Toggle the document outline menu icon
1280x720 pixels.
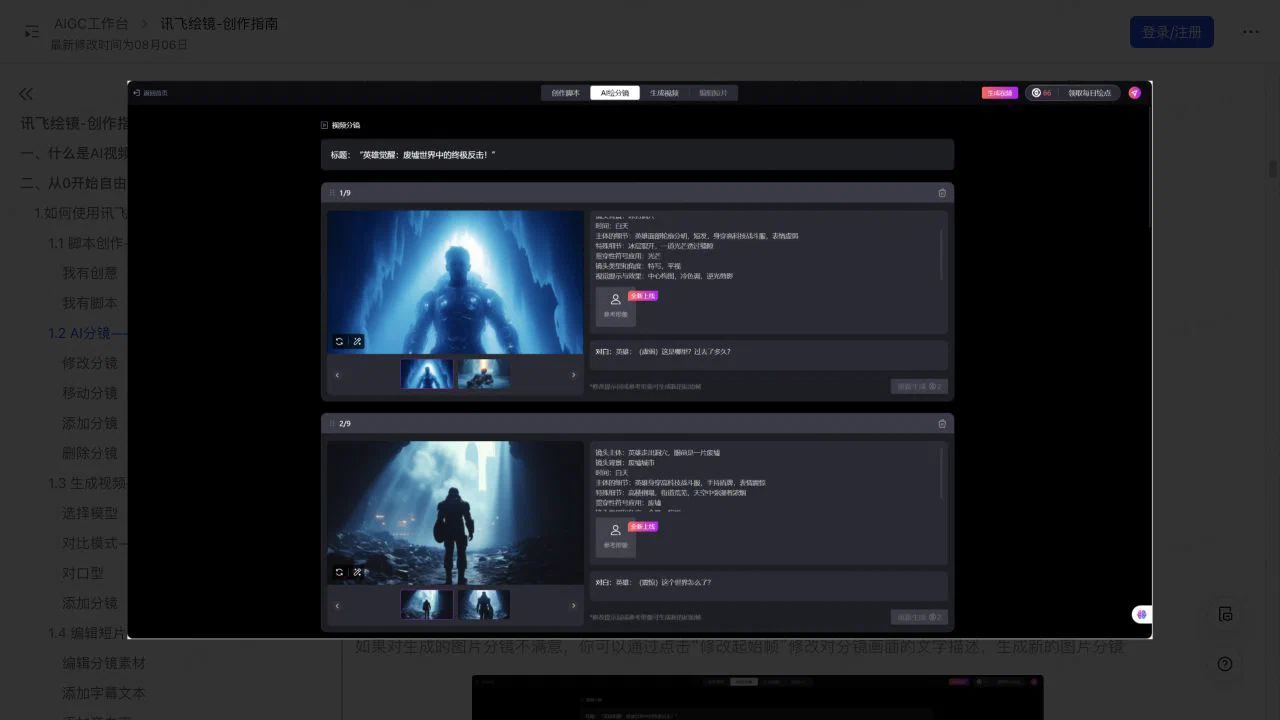[x=32, y=32]
